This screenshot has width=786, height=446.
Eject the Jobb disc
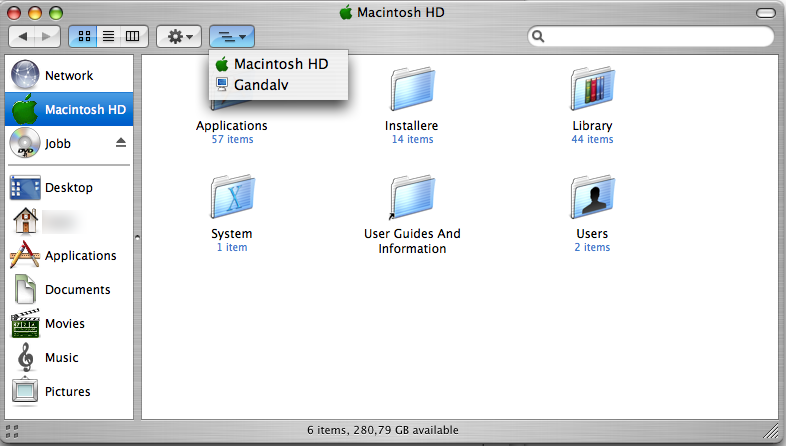[121, 143]
